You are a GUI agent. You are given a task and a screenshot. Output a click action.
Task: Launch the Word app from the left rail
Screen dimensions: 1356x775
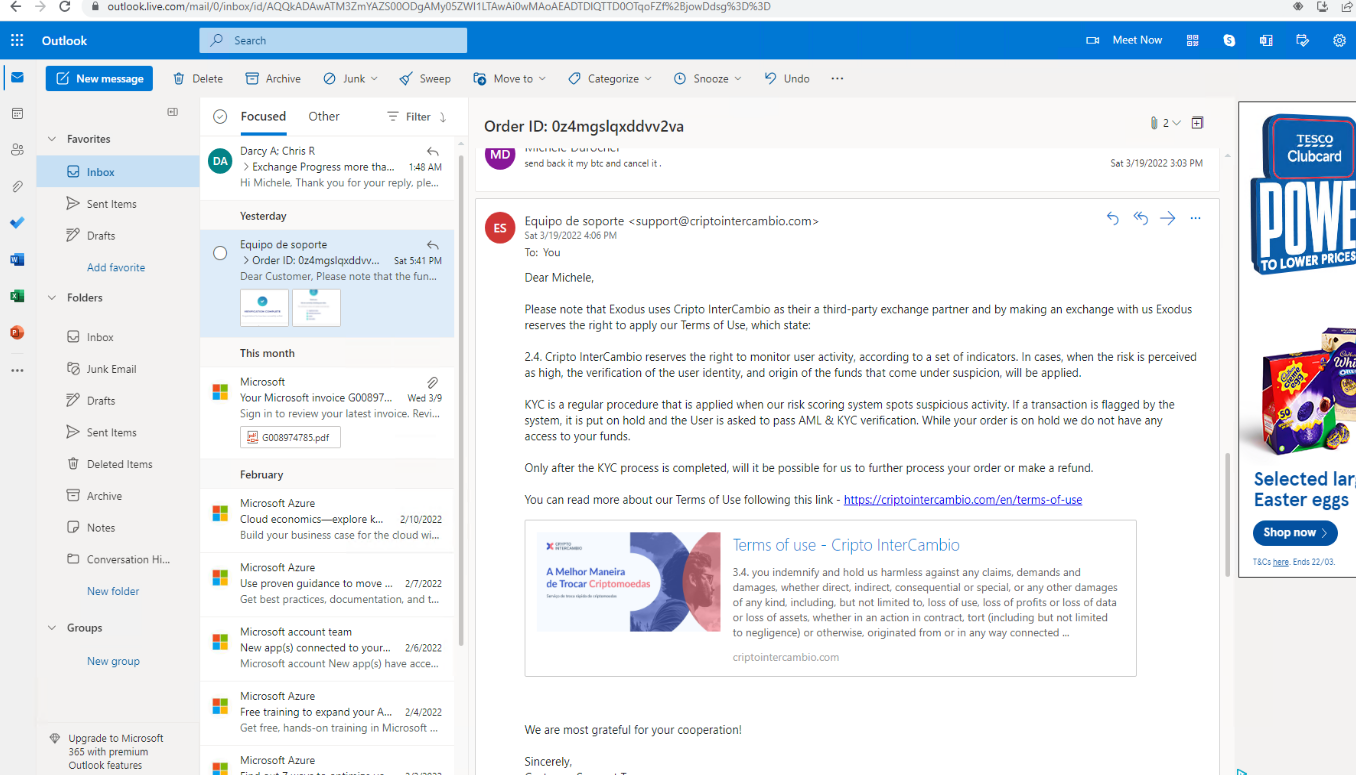(17, 259)
